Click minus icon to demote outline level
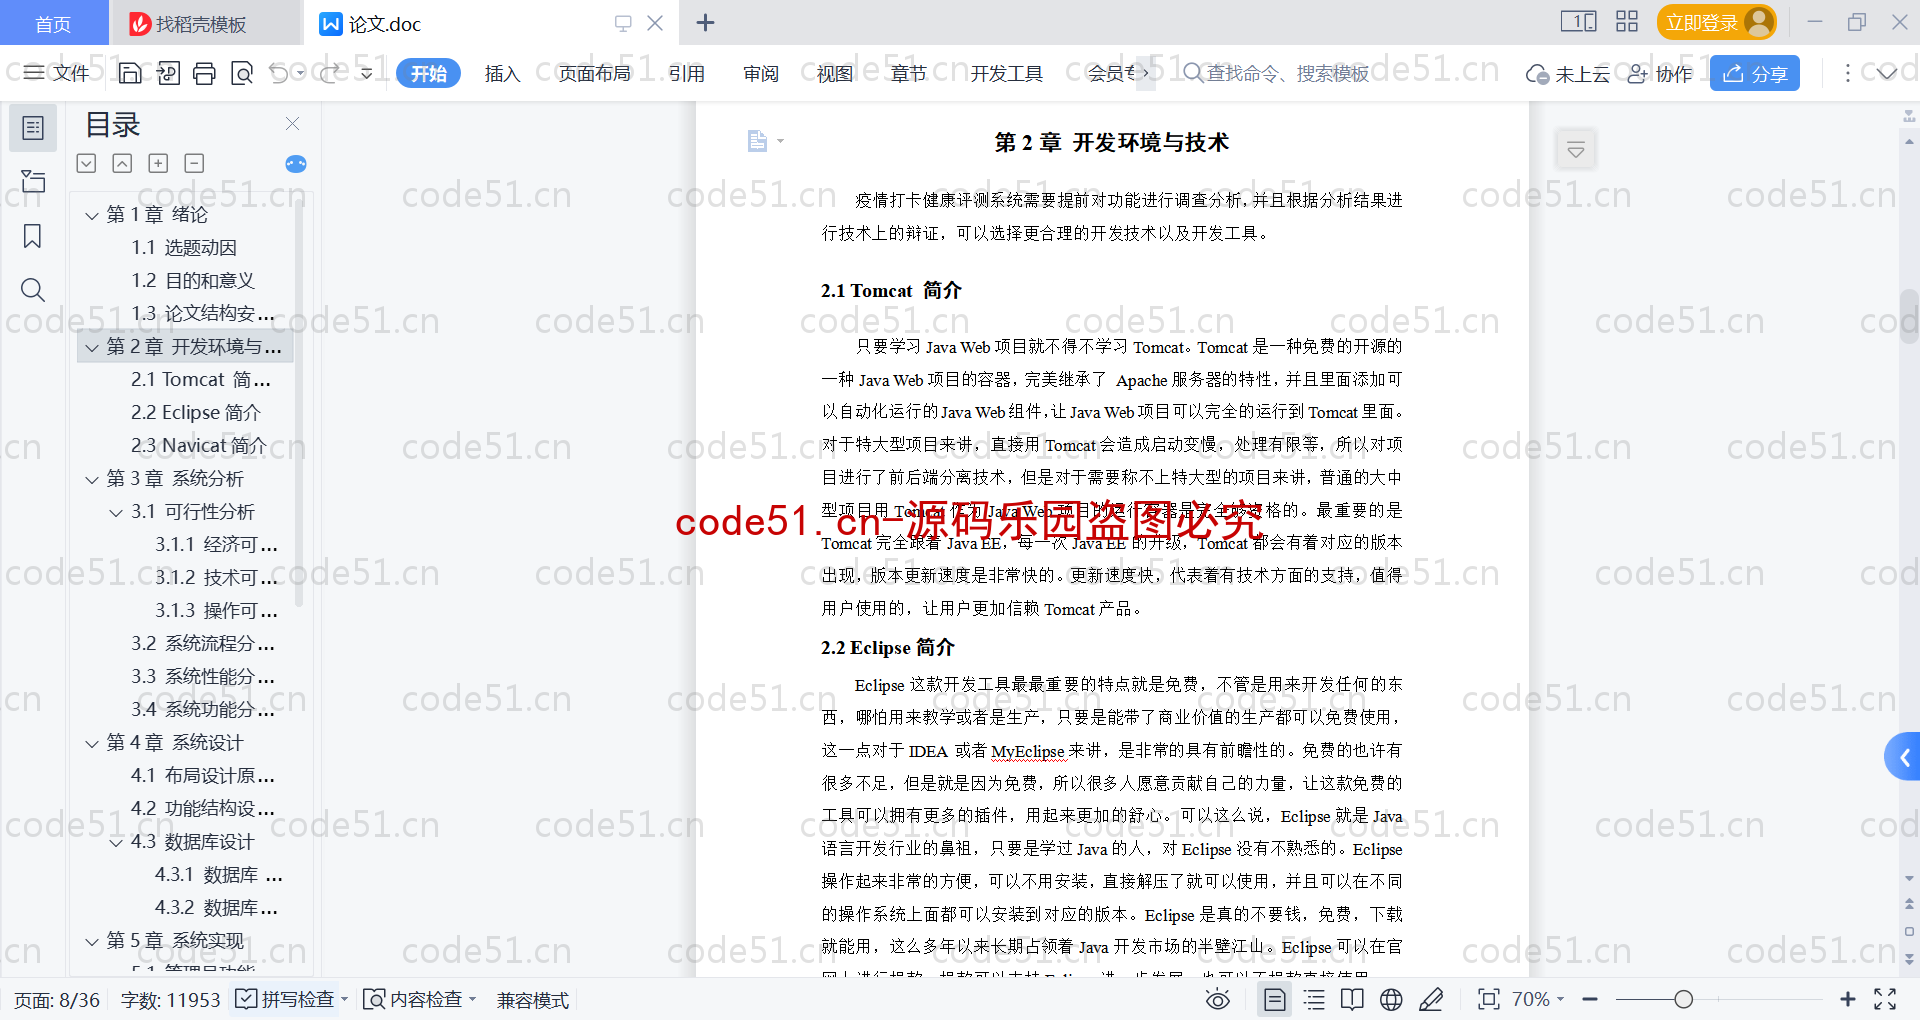 tap(194, 163)
